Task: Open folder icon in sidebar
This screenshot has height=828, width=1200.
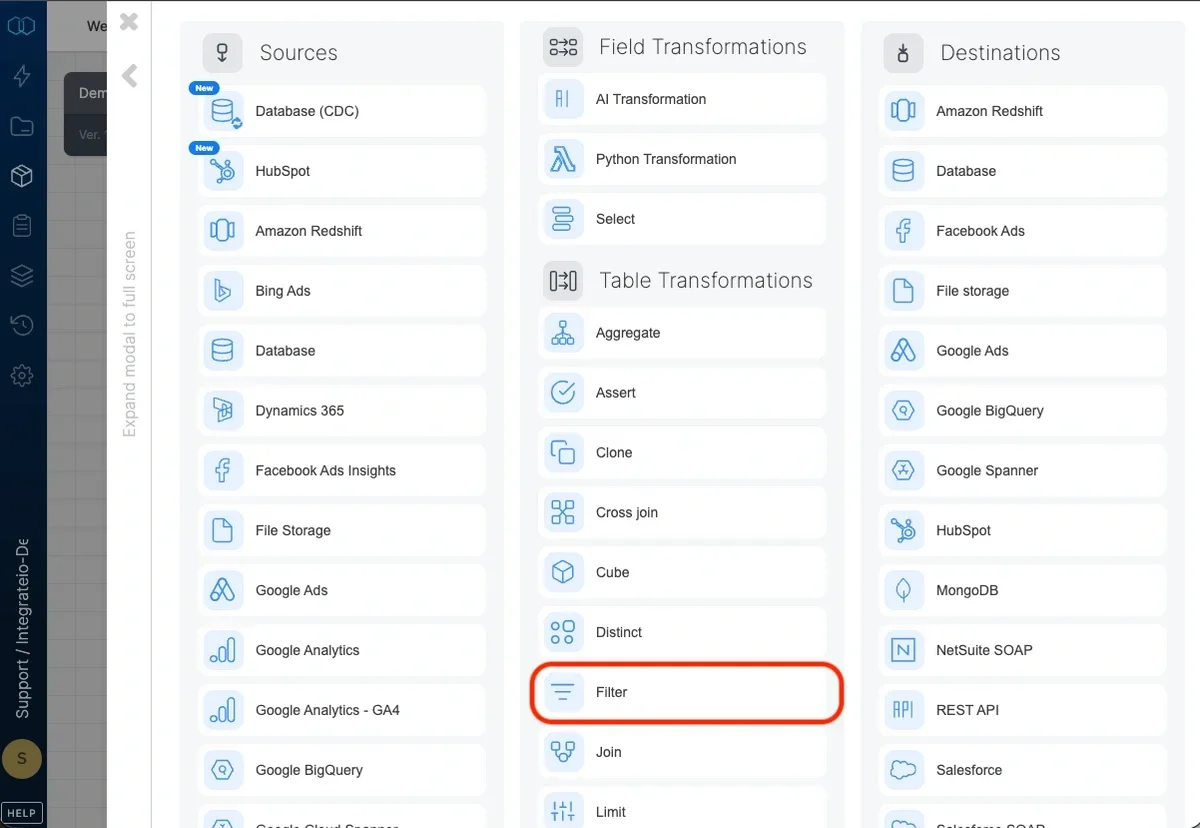Action: coord(22,126)
